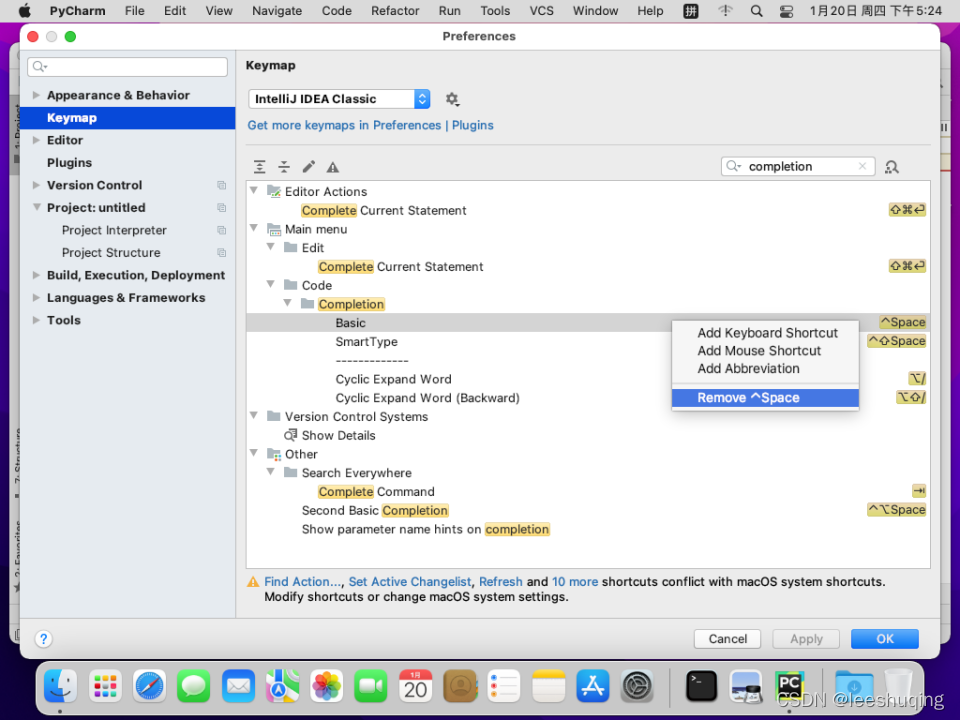The image size is (960, 720).
Task: Open Messages from the Dock
Action: point(193,685)
